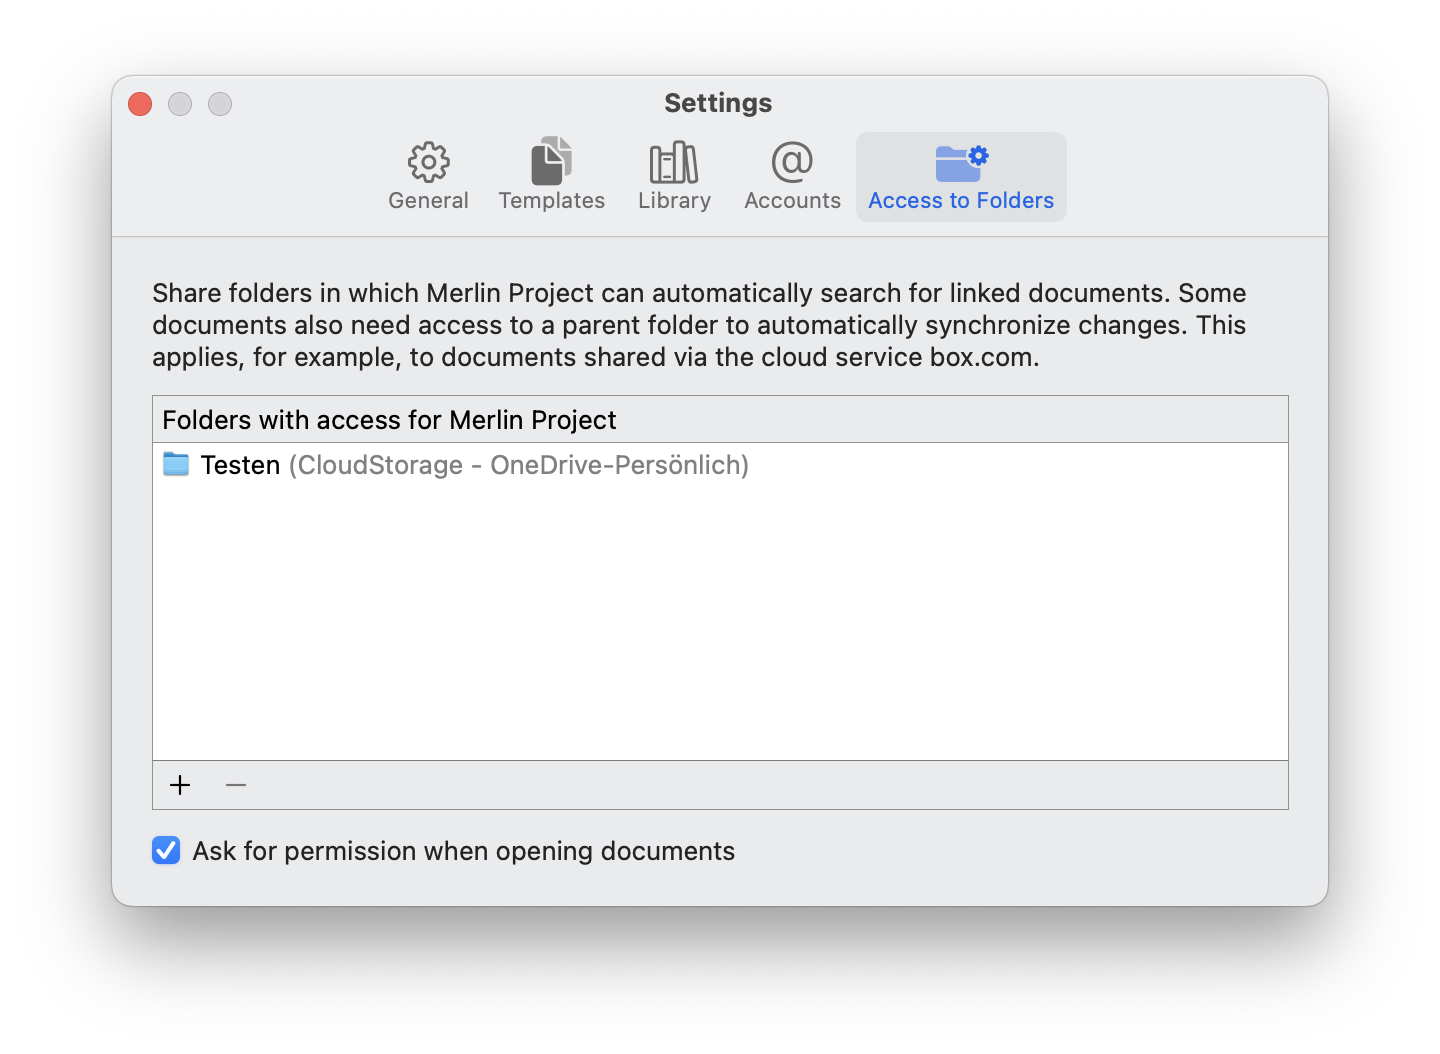Click the Folders with access header
This screenshot has height=1054, width=1440.
point(390,419)
